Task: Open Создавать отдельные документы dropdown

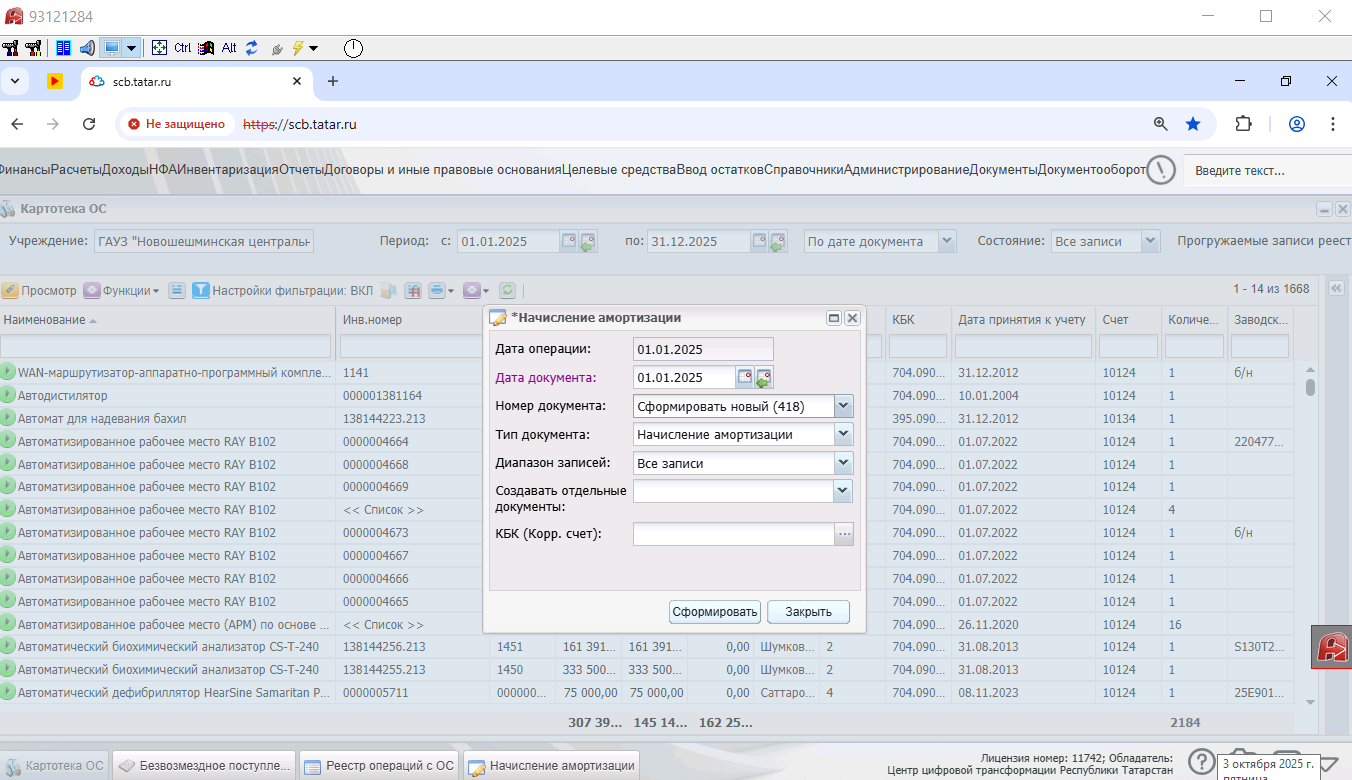Action: (843, 491)
